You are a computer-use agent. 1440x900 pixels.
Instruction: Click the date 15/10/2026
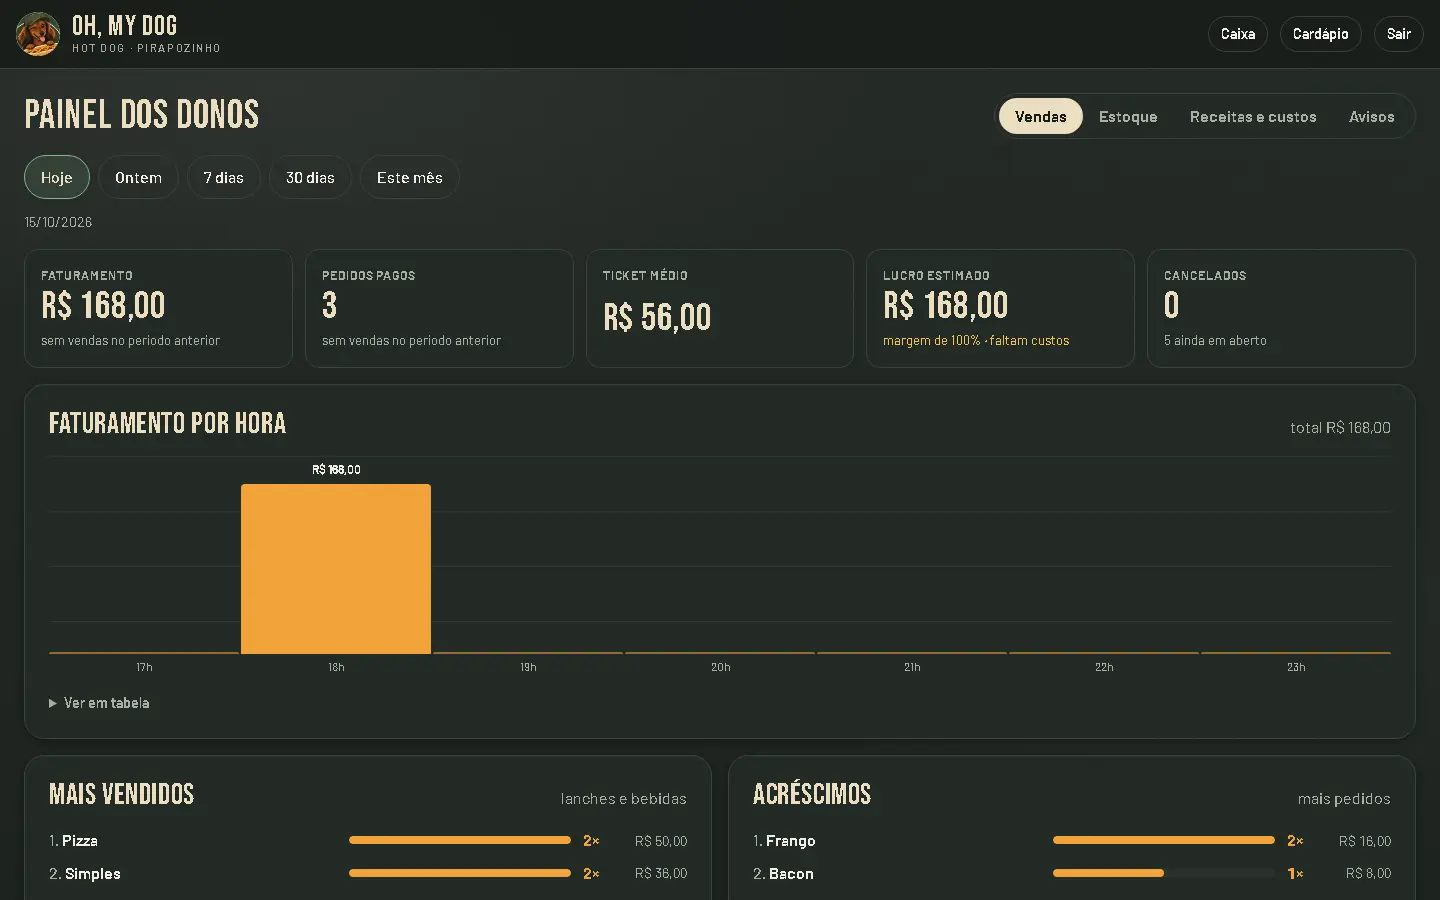coord(58,222)
